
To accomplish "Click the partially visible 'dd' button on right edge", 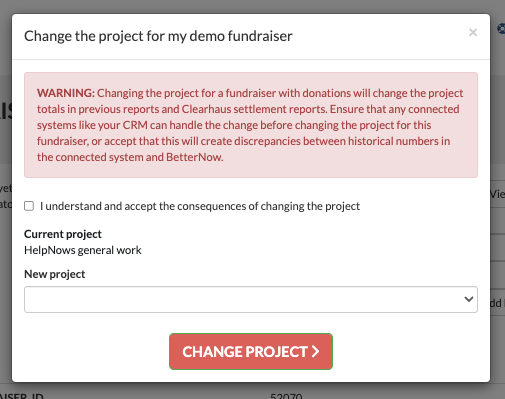I will [497, 303].
